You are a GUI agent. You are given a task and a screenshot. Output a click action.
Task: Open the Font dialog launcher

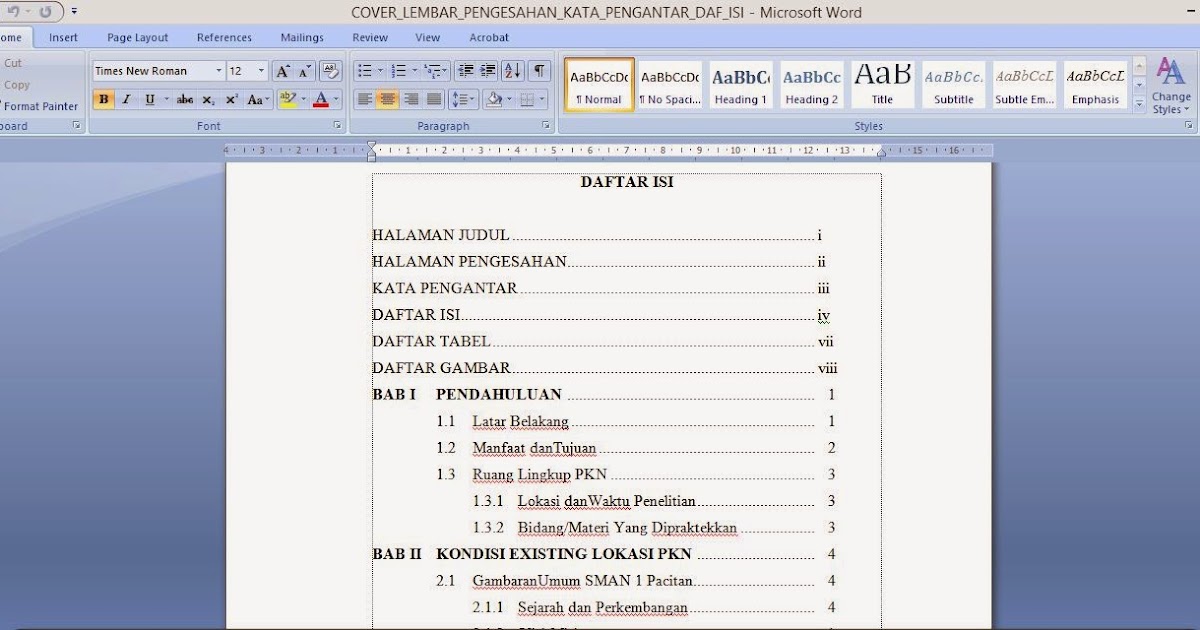(337, 126)
